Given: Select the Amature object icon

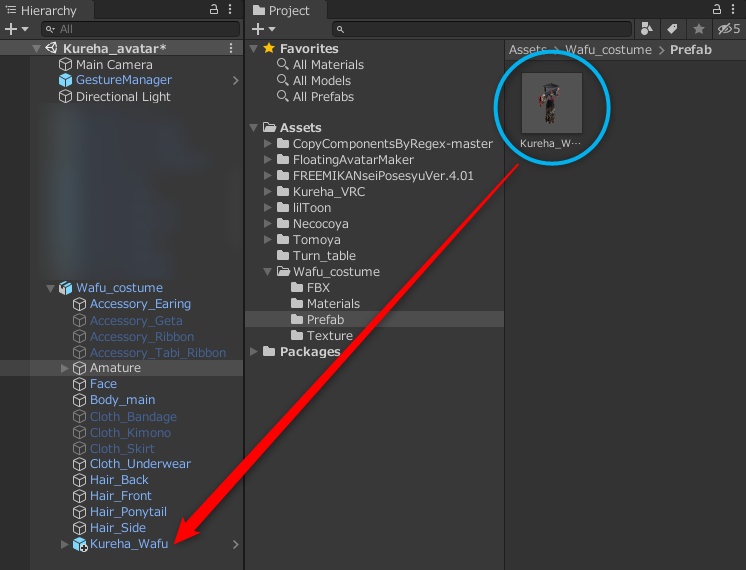Looking at the screenshot, I should (x=79, y=368).
